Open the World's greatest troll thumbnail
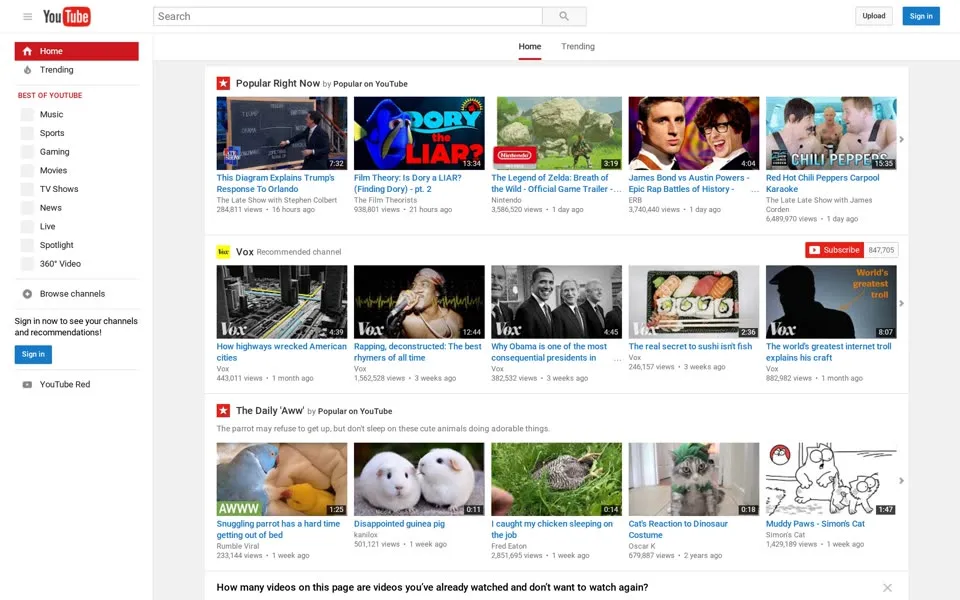960x600 pixels. click(x=831, y=302)
